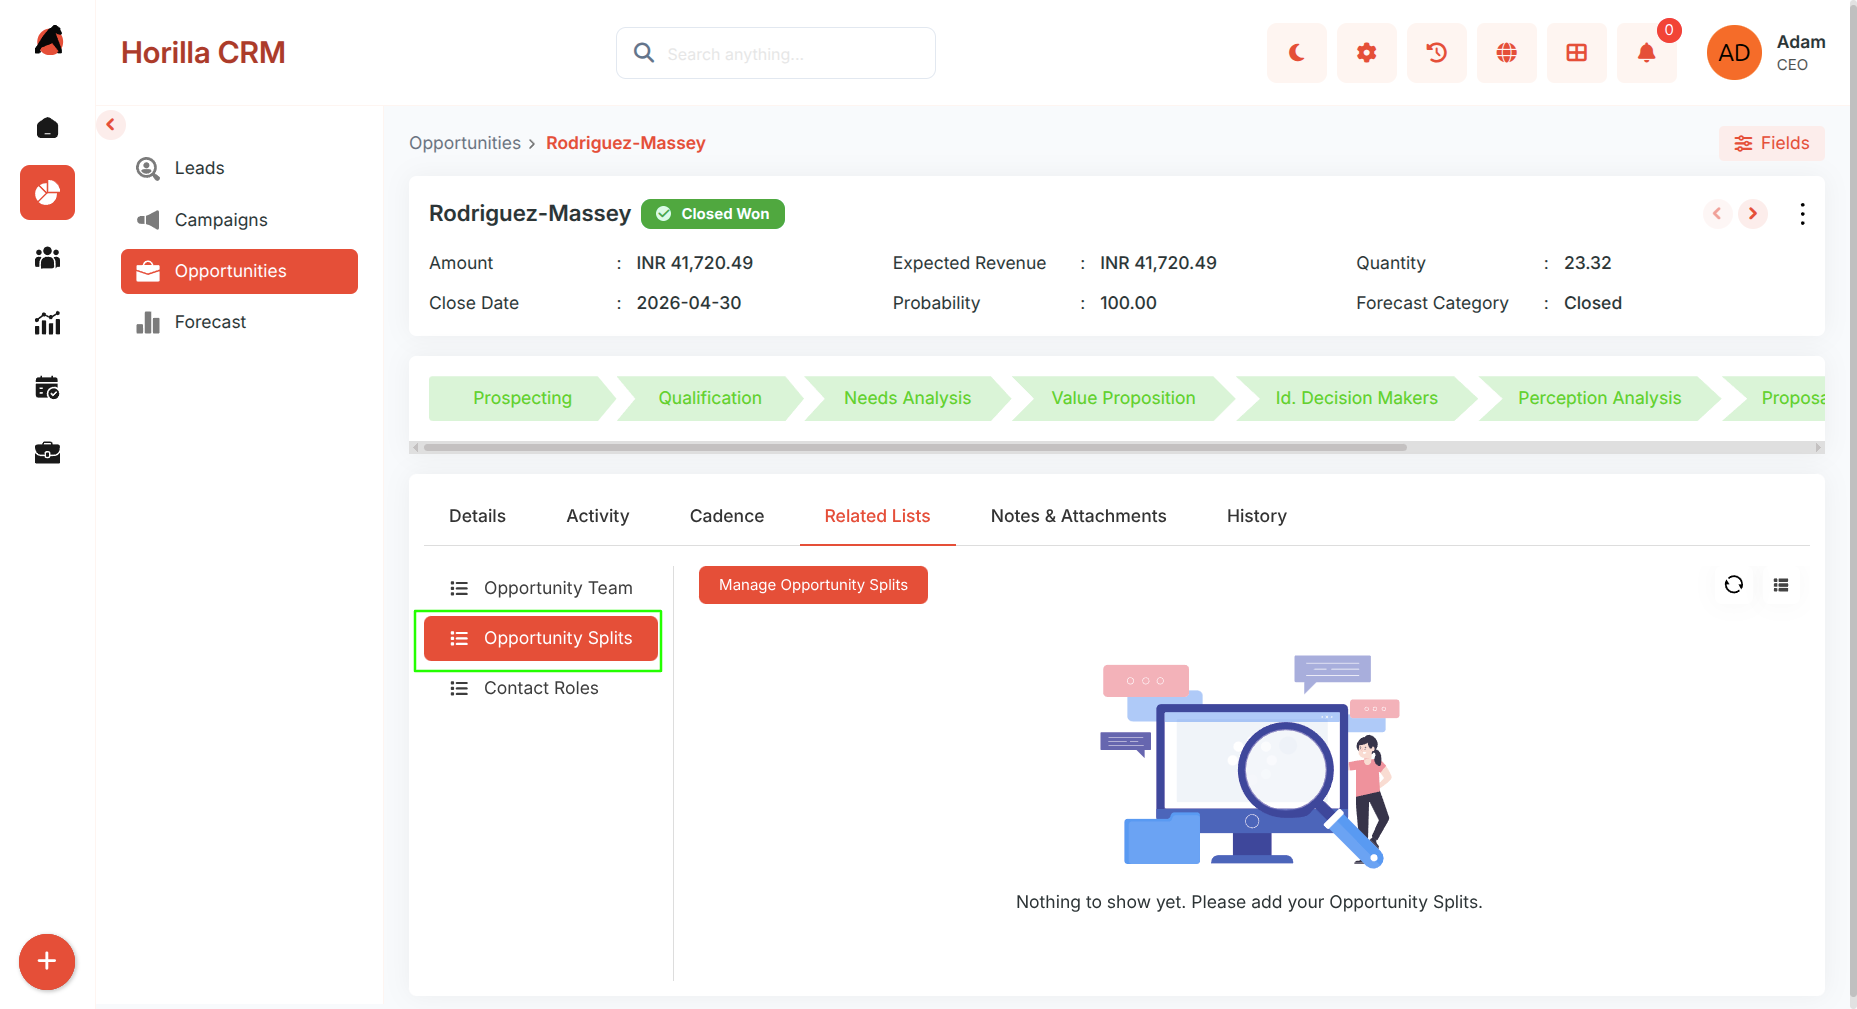The height and width of the screenshot is (1009, 1857).
Task: Go to previous opportunity arrow
Action: pyautogui.click(x=1717, y=214)
